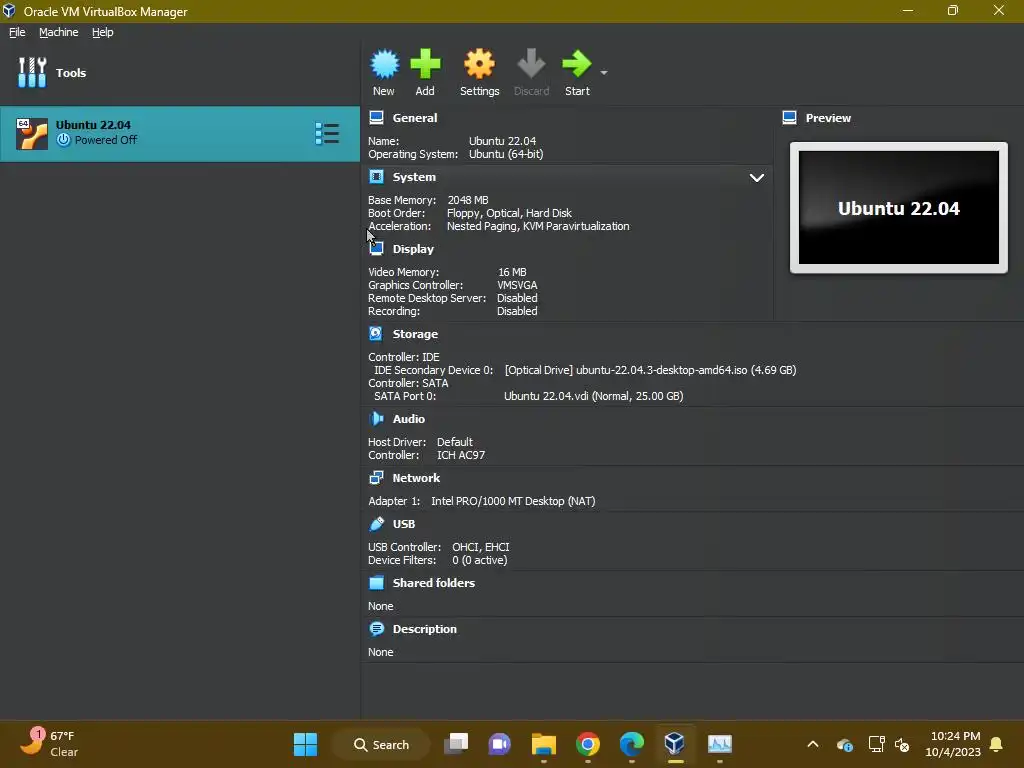Open the notifications bell icon
1024x768 pixels.
pos(997,744)
